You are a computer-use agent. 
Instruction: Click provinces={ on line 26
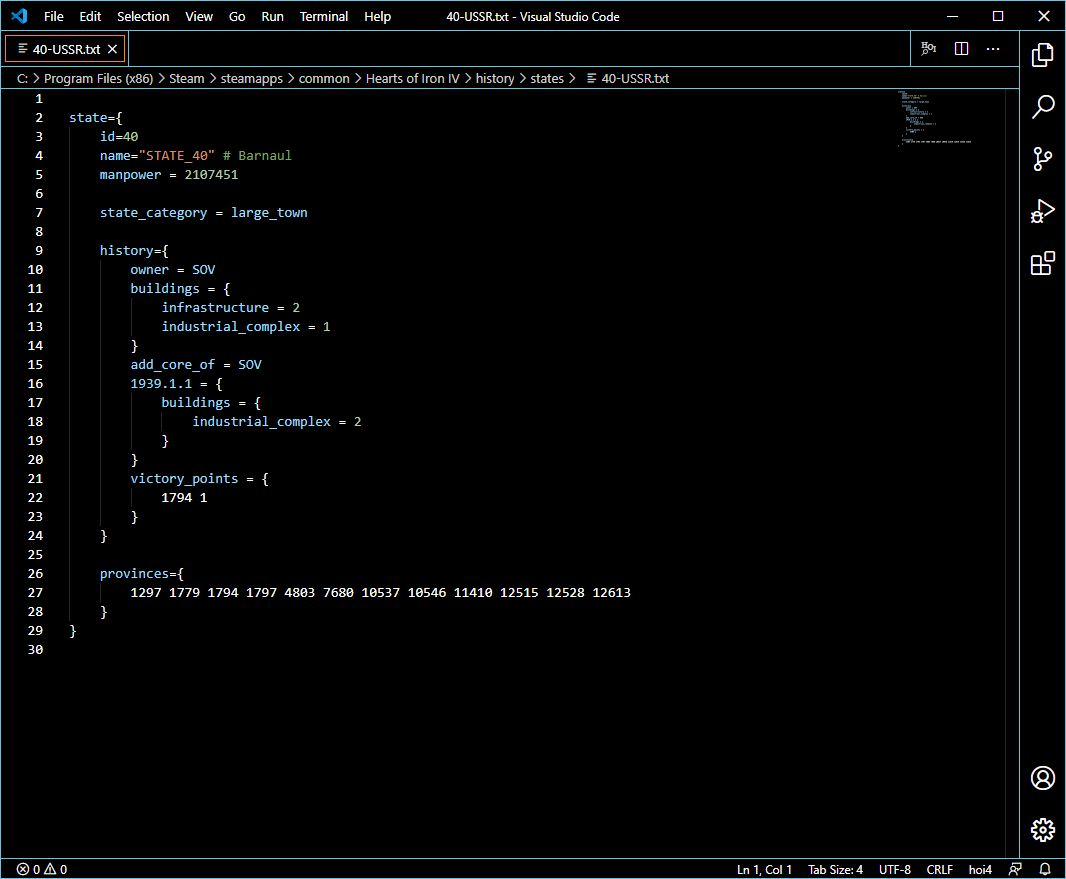[x=142, y=574]
